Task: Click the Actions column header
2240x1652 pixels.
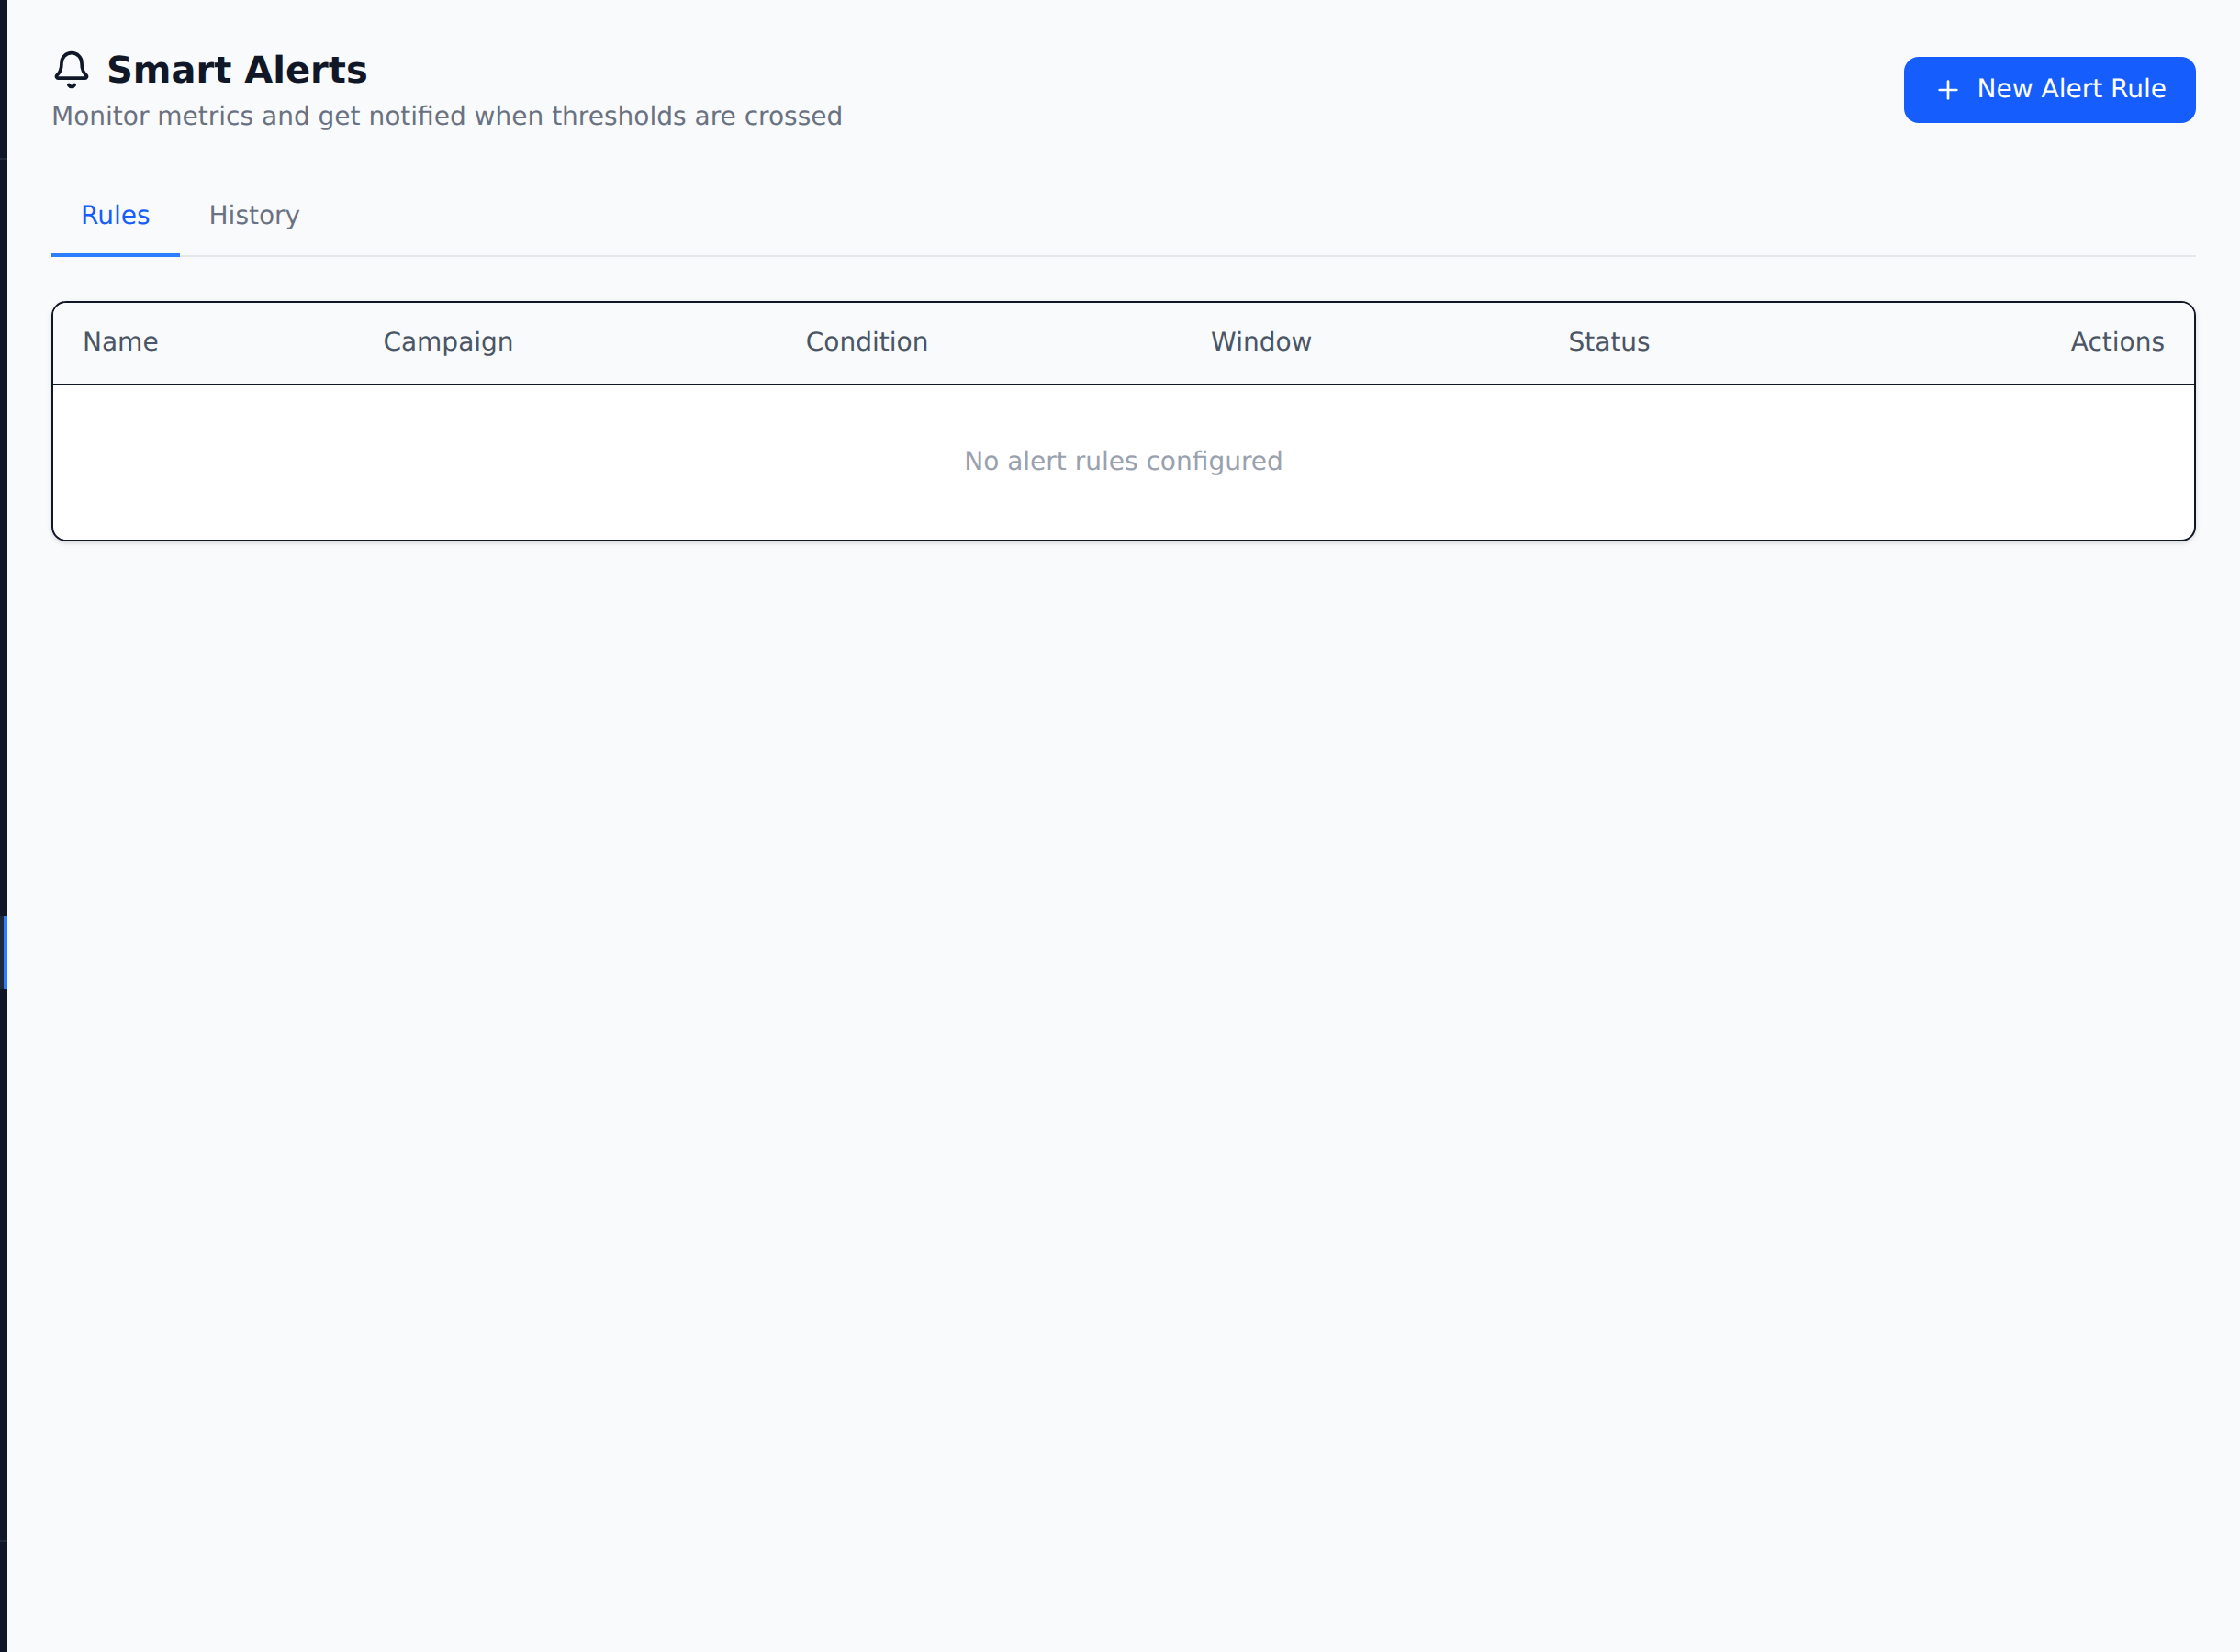Action: click(2117, 341)
